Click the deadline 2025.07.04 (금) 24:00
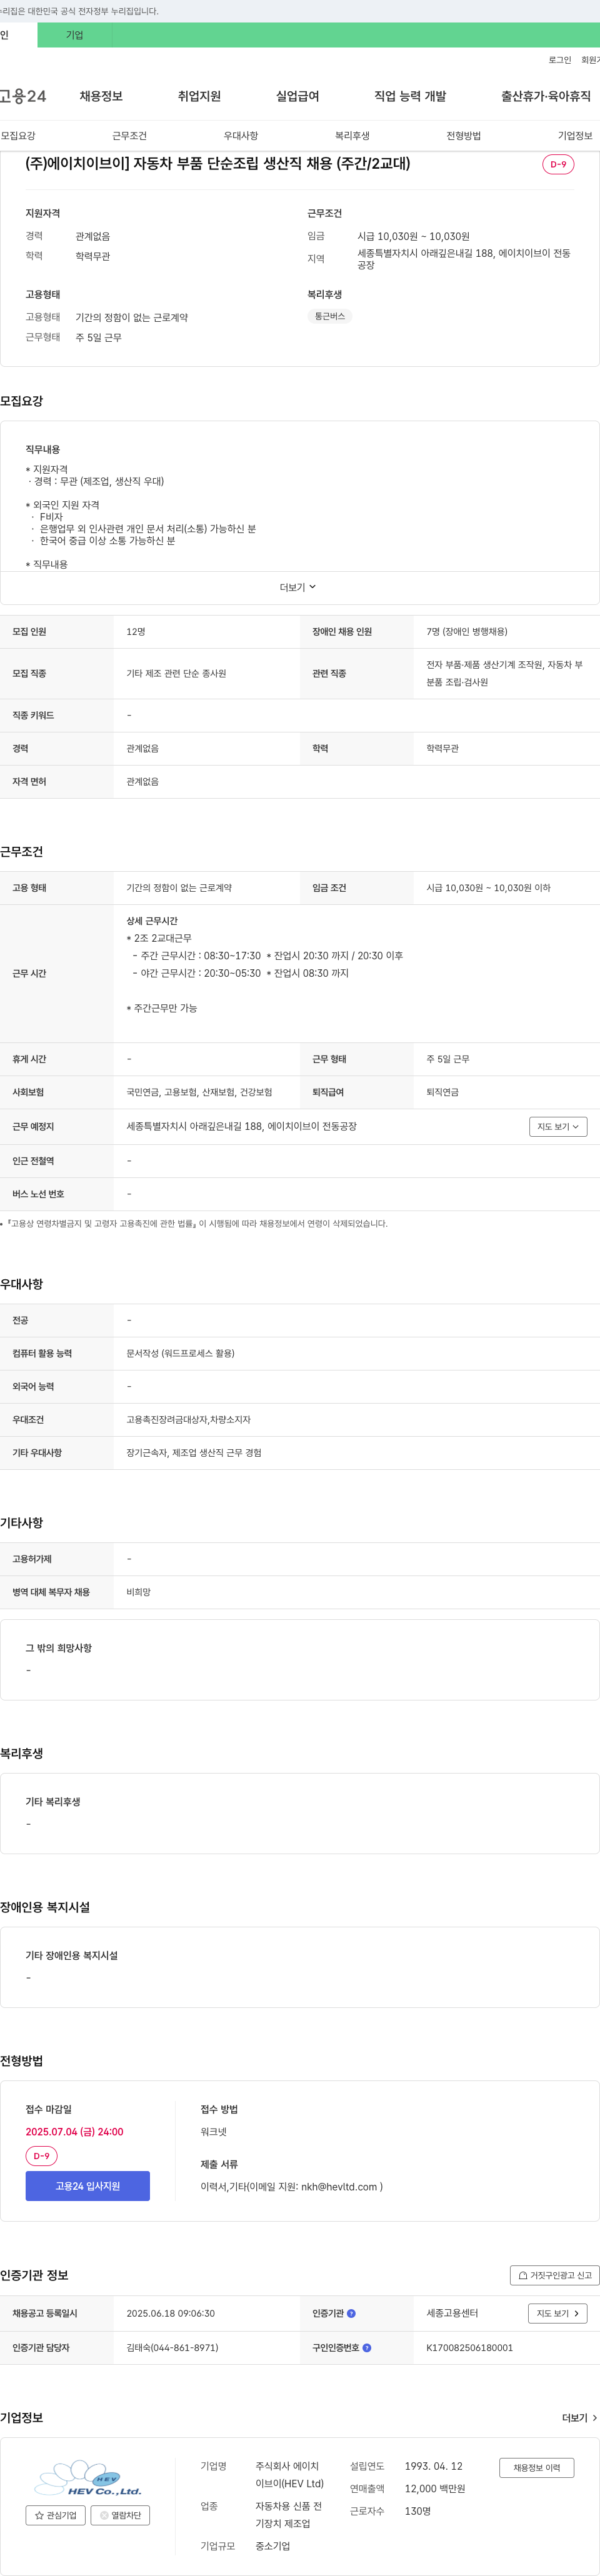 75,2131
